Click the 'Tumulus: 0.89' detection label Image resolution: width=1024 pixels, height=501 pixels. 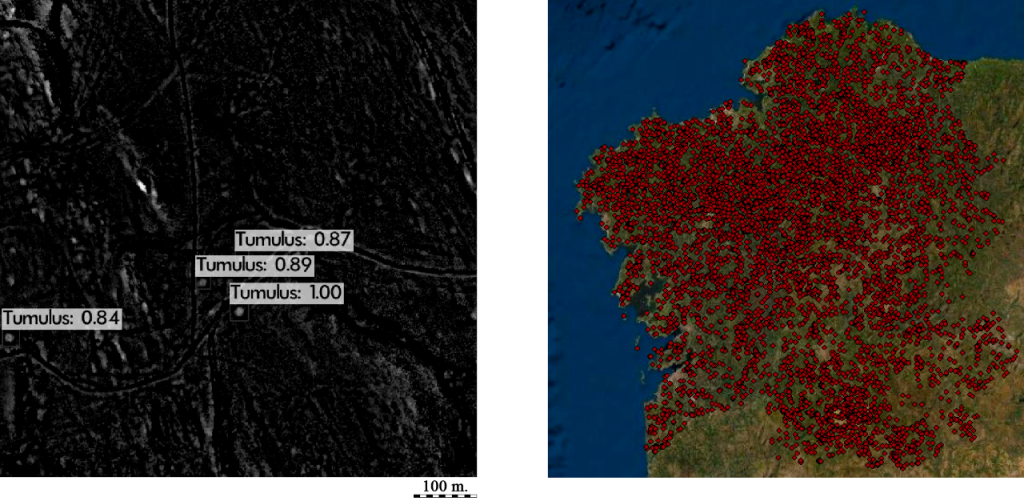[255, 265]
